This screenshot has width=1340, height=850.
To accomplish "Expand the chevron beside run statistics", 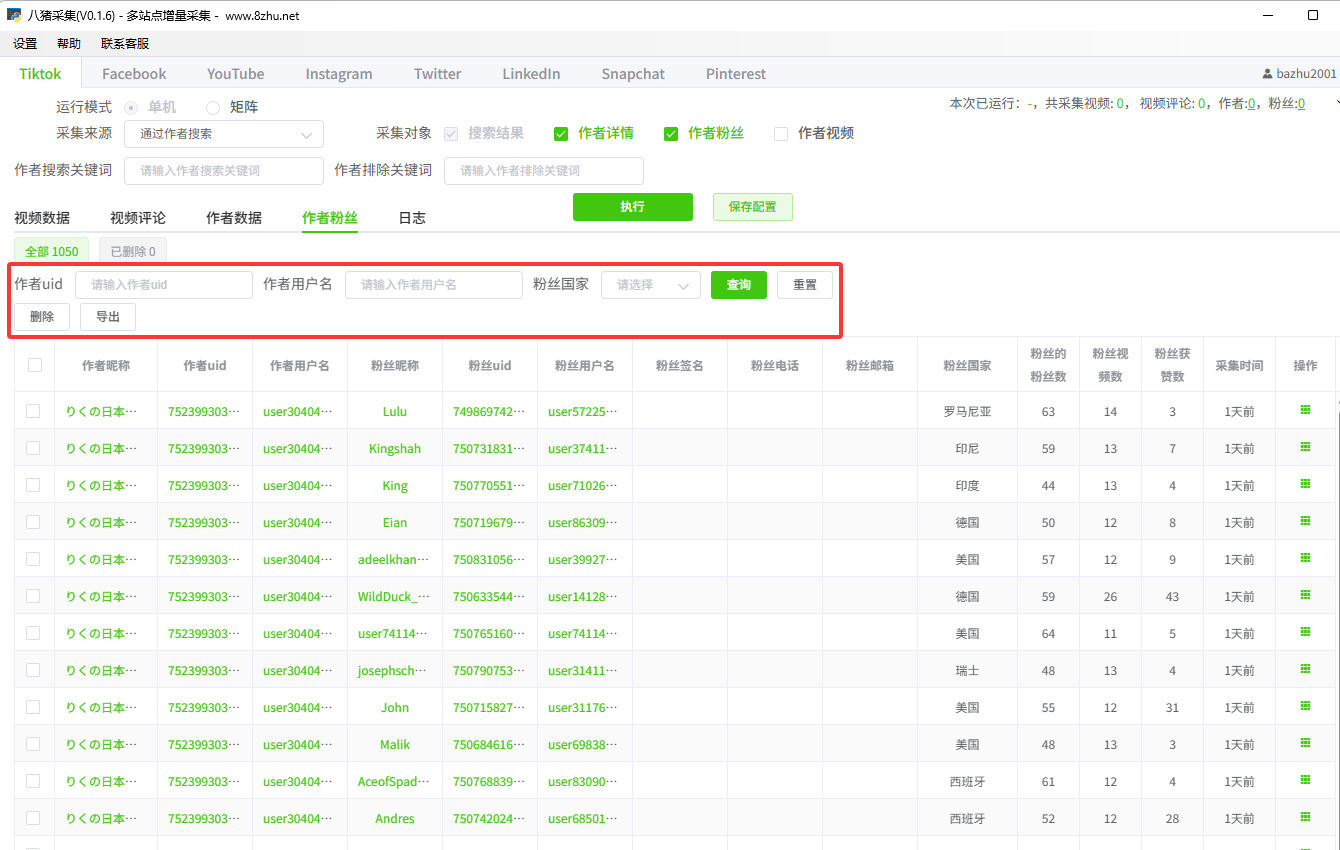I will [x=1337, y=103].
